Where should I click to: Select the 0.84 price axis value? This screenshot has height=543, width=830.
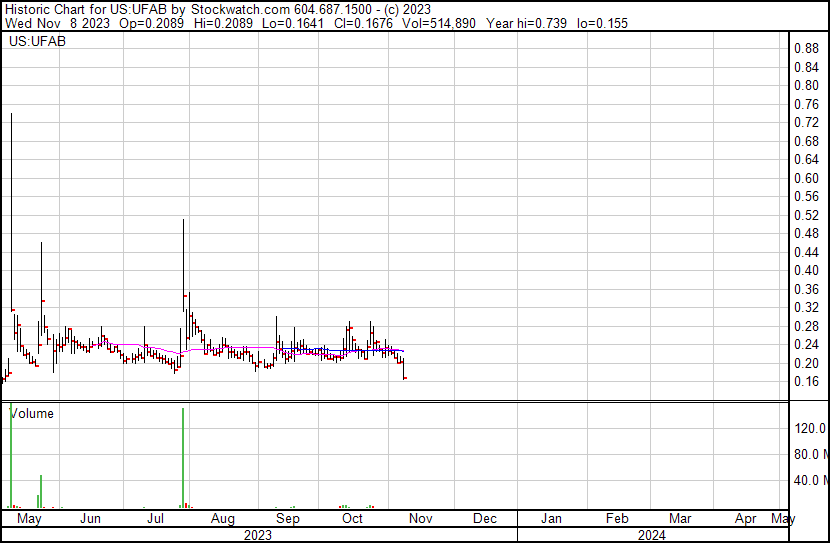[x=806, y=67]
